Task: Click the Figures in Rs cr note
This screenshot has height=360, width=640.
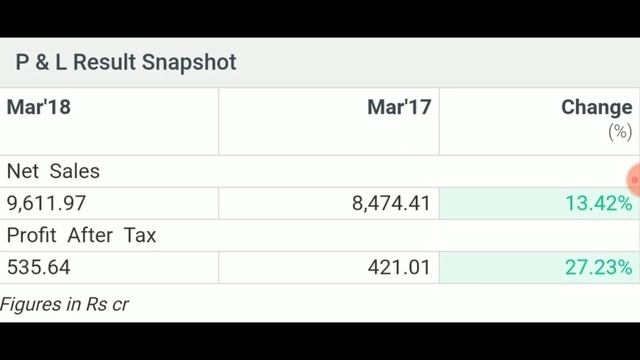Action: pos(64,304)
